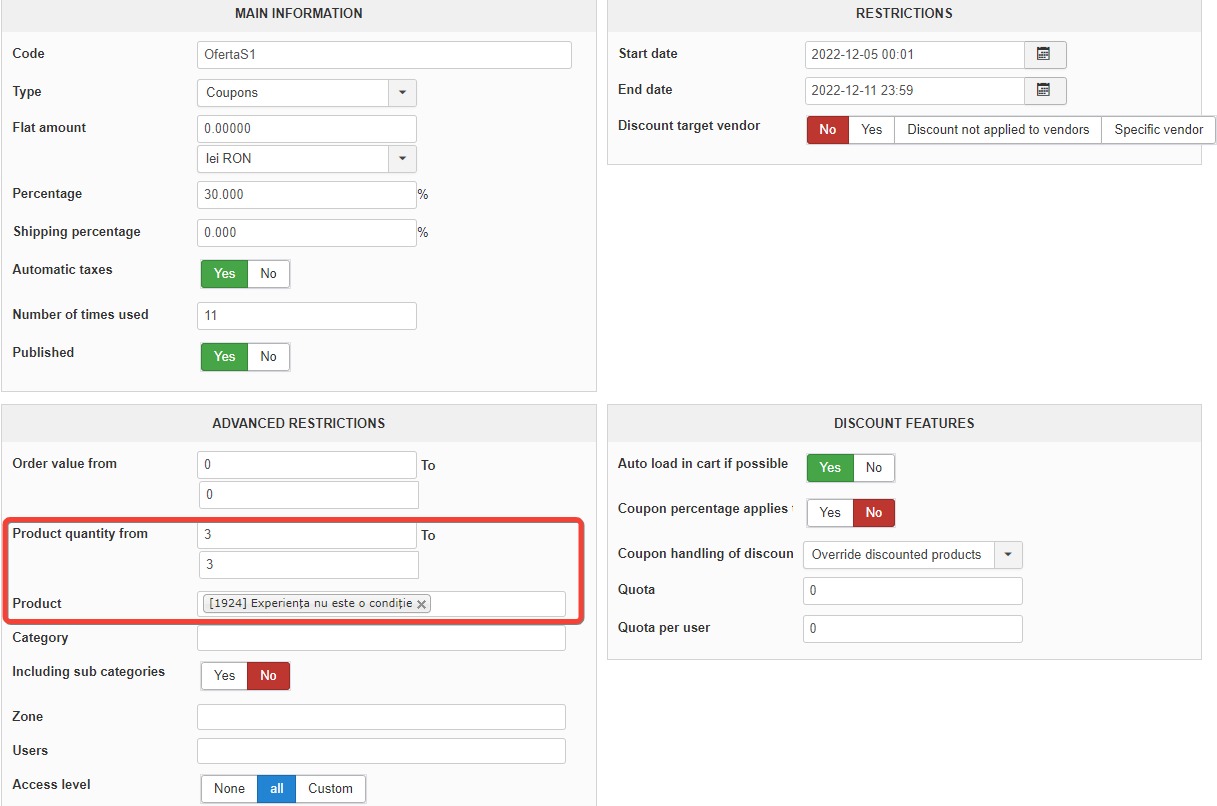Turn off Auto load in cart
Viewport: 1217px width, 806px height.
click(874, 468)
